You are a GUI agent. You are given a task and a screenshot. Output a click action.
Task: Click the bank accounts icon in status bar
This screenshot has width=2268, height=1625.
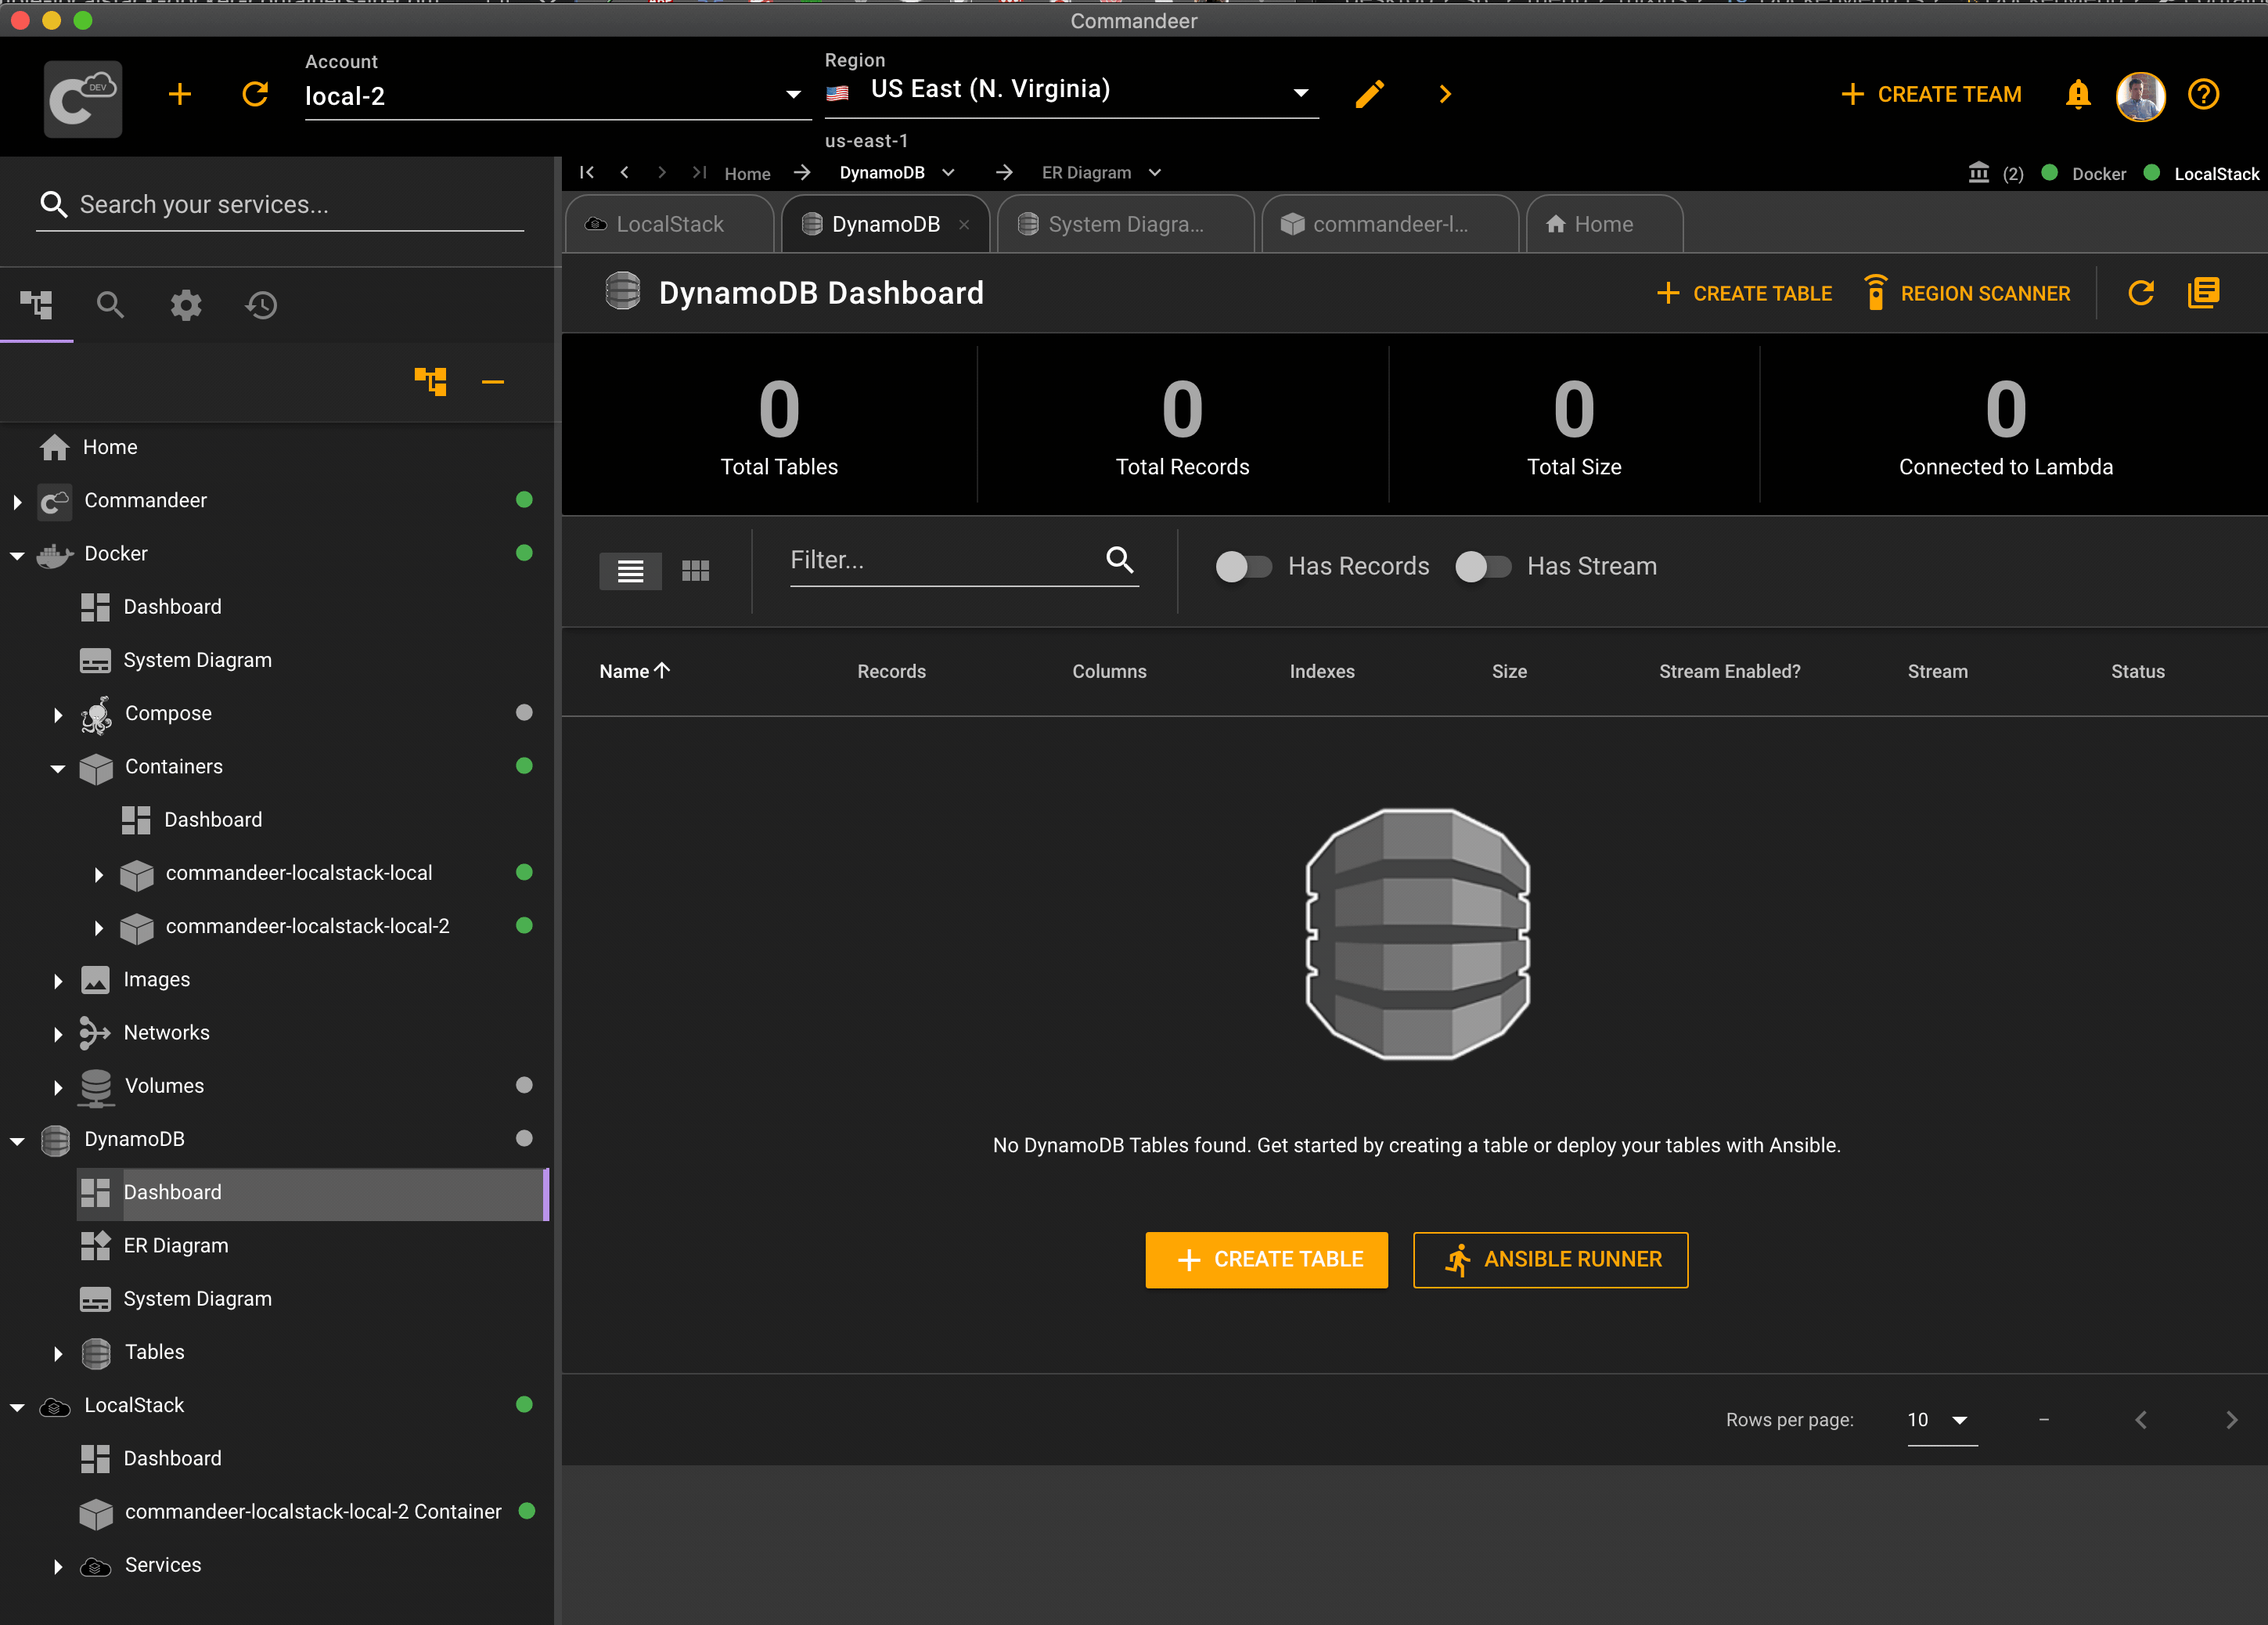coord(1978,173)
